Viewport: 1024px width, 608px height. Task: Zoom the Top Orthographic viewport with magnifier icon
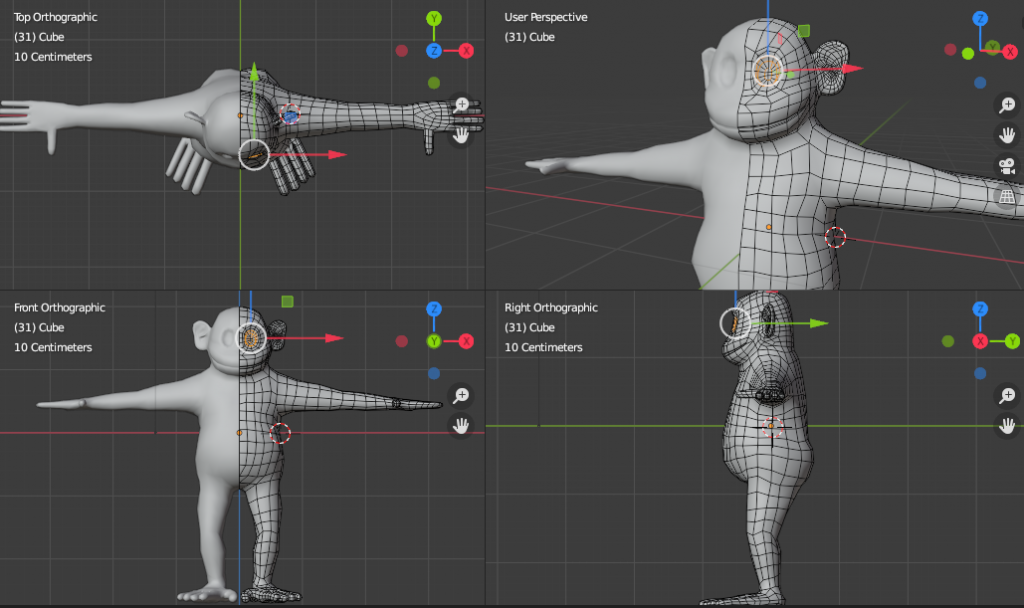462,104
